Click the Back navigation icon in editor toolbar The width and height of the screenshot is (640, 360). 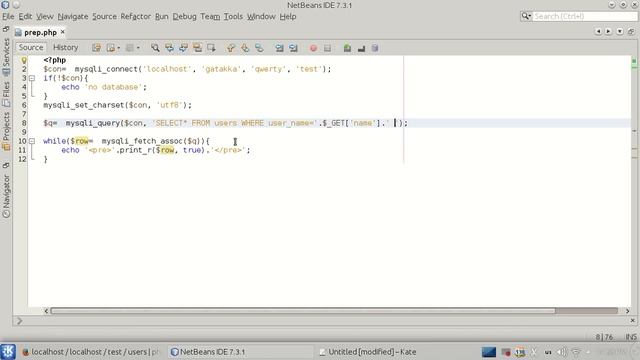coord(110,48)
